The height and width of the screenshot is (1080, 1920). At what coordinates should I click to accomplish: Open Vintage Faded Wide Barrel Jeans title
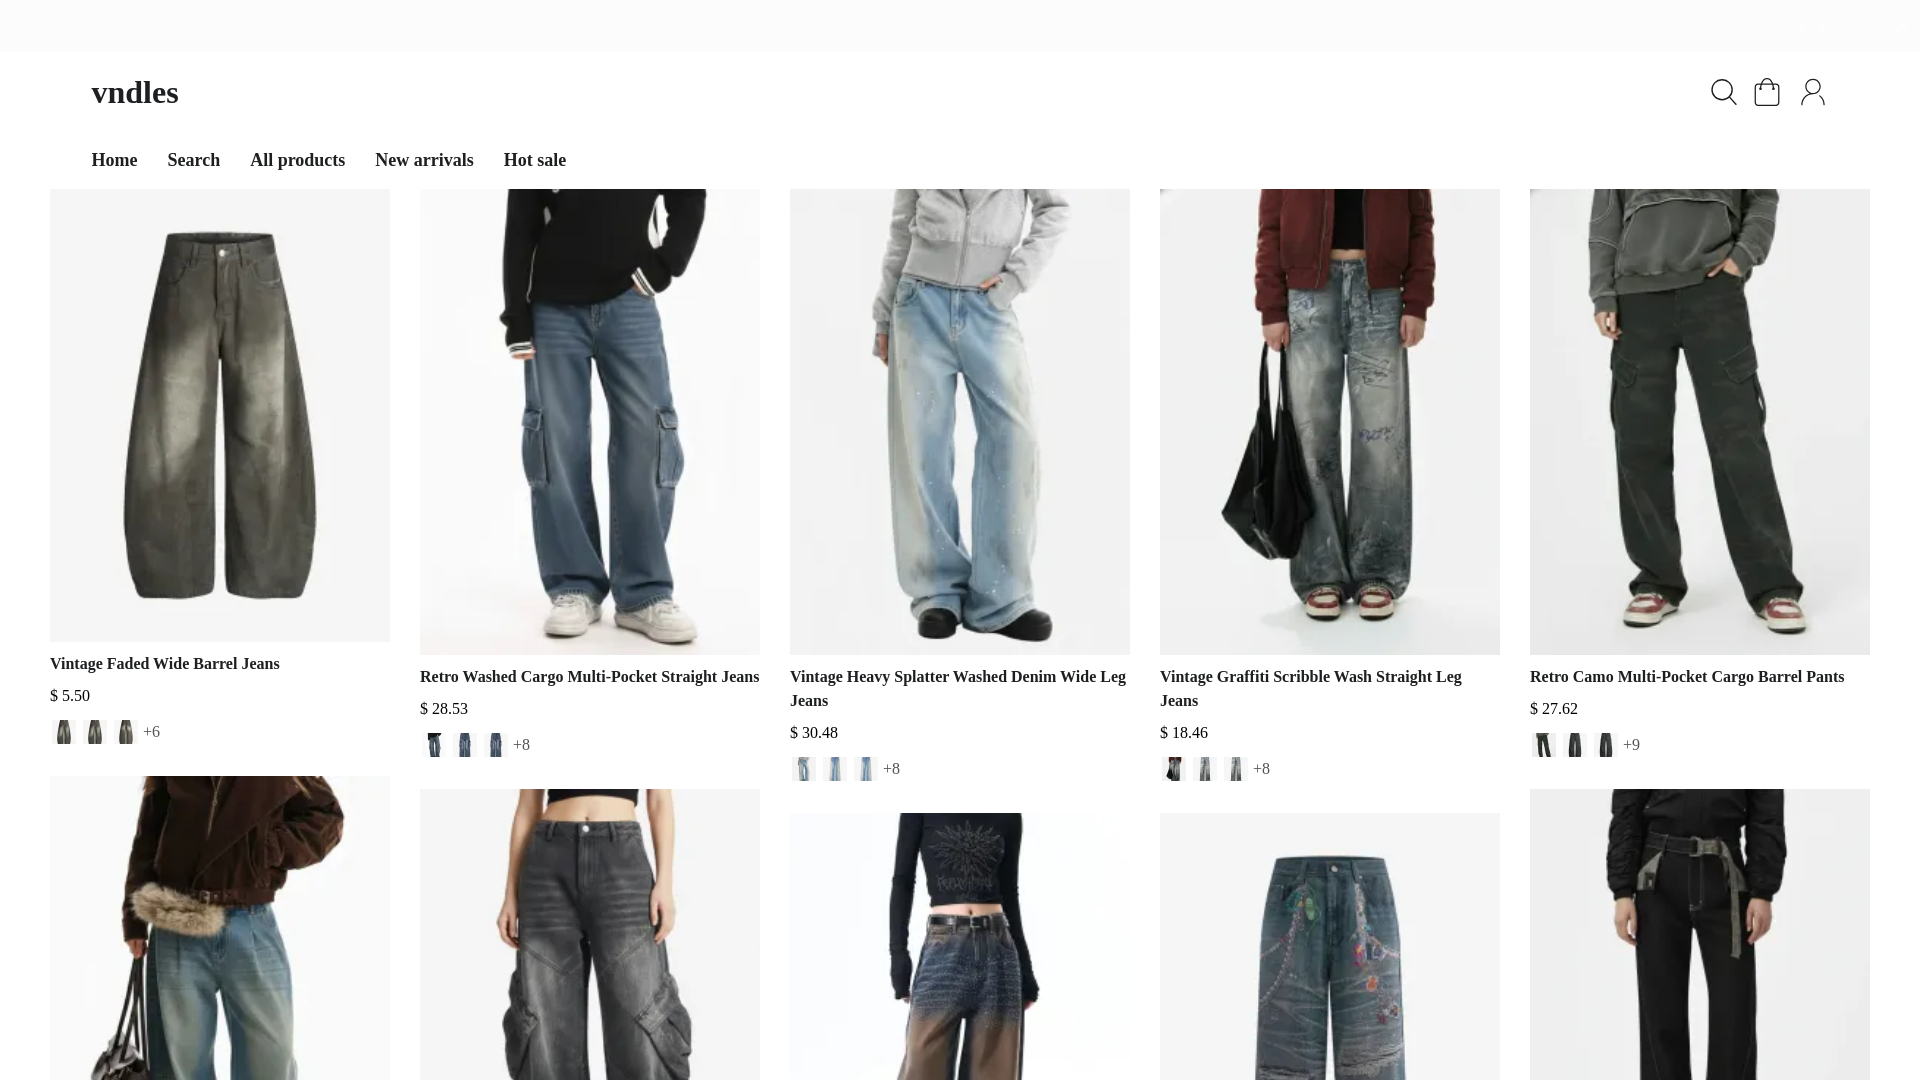pyautogui.click(x=165, y=664)
